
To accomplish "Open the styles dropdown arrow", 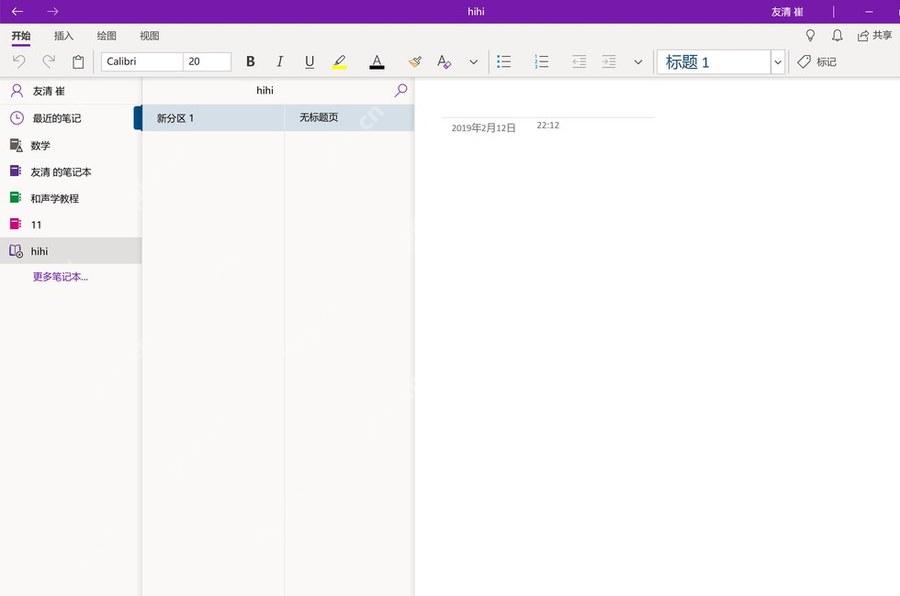I will pos(778,61).
